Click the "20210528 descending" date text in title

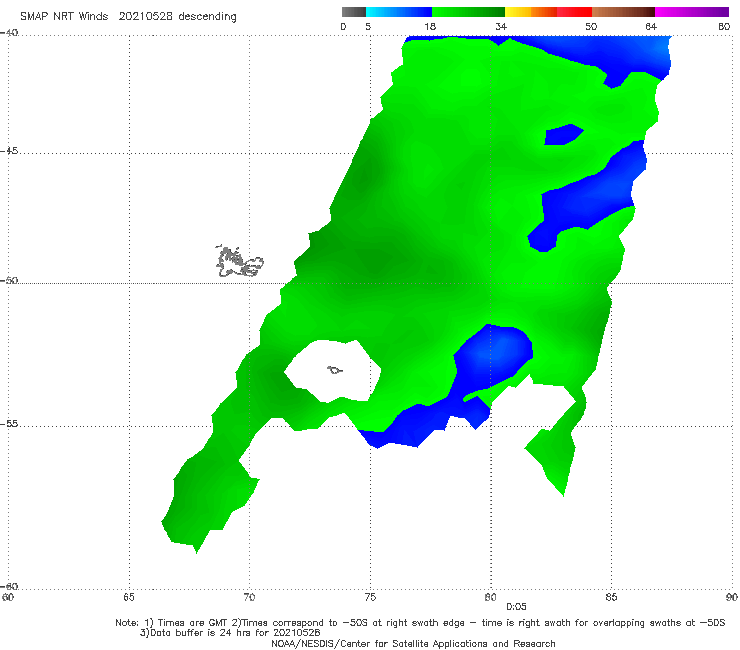pos(177,17)
